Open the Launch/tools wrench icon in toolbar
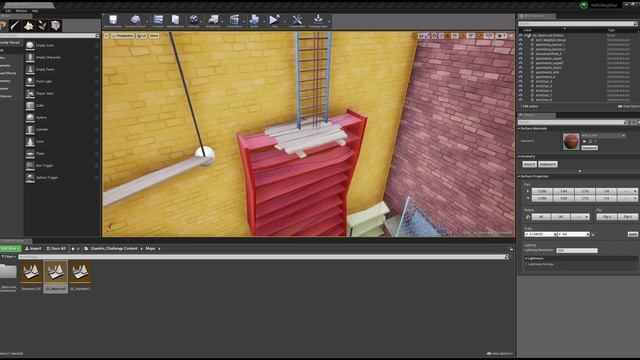The image size is (640, 360). (x=297, y=20)
